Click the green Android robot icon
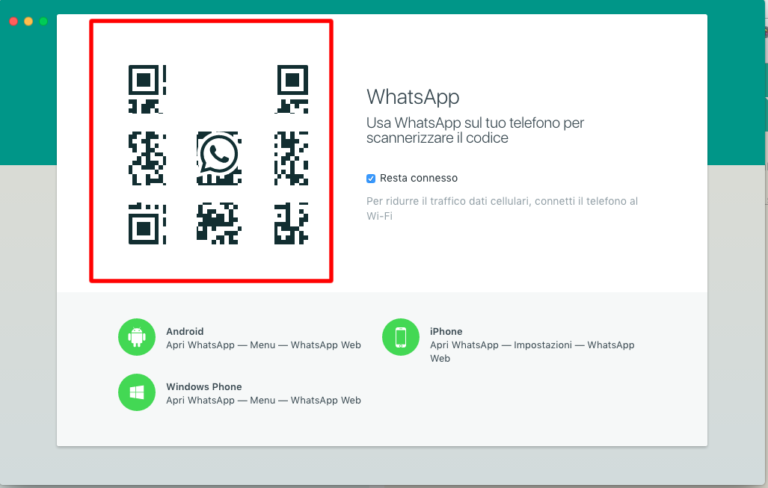The width and height of the screenshot is (768, 488). (137, 338)
